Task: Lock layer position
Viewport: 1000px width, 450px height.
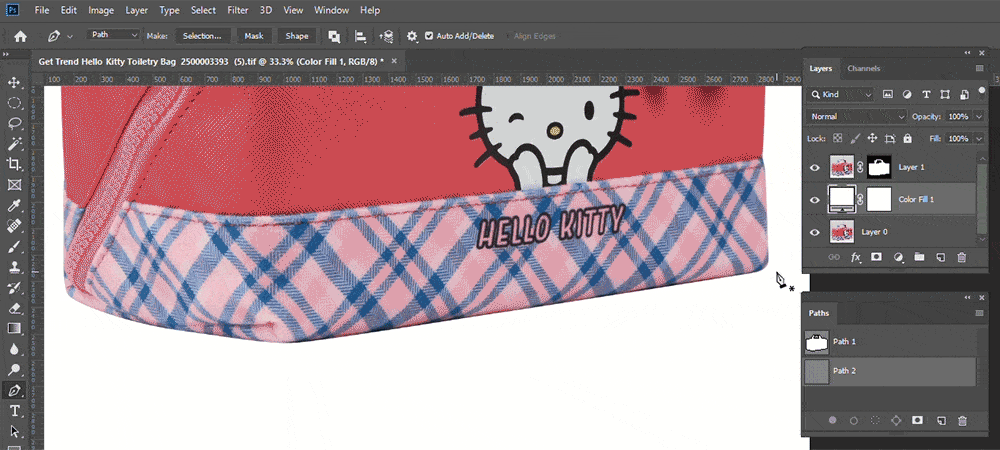Action: click(872, 138)
